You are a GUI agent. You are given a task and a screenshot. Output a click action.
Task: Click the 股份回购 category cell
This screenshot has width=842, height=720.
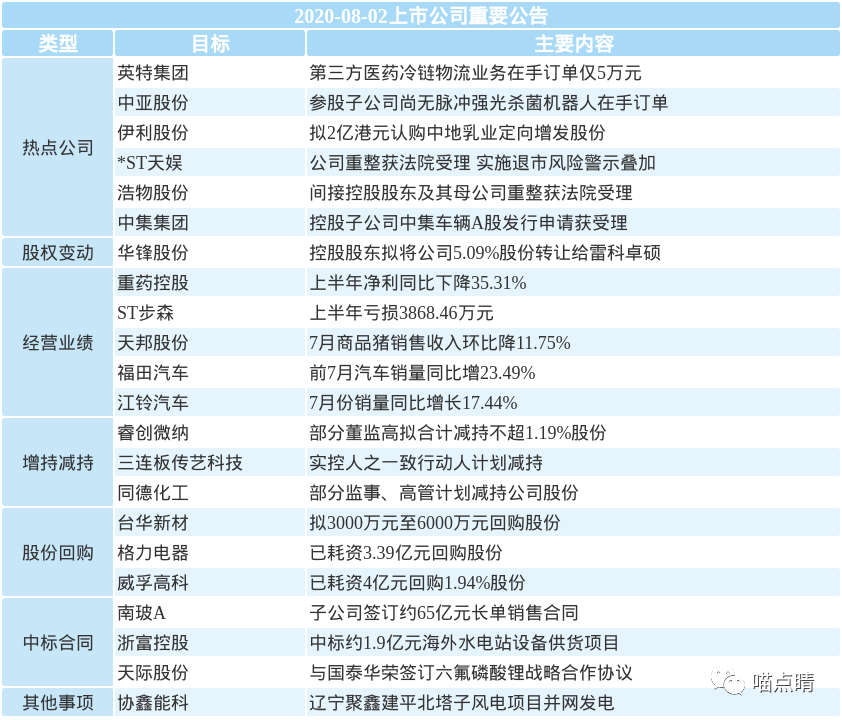[57, 552]
